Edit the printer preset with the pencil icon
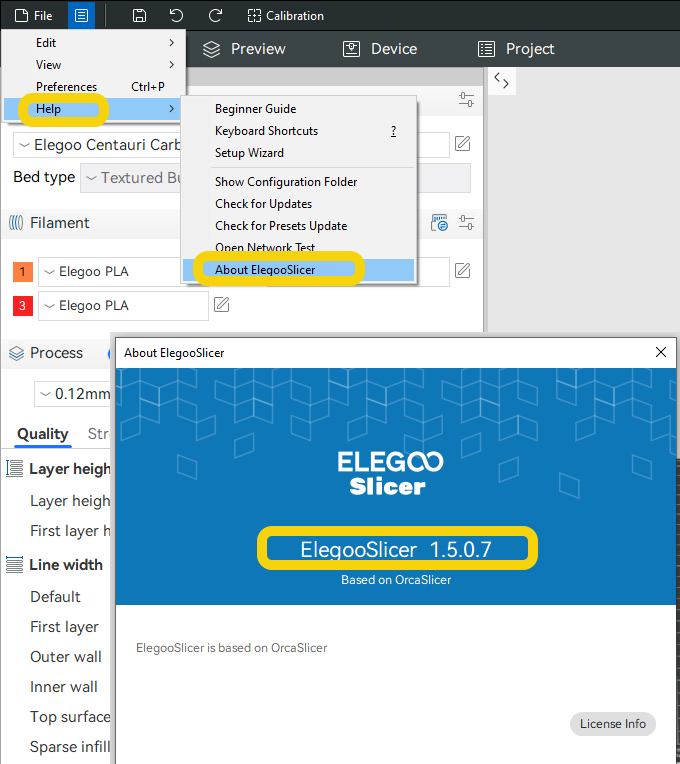The width and height of the screenshot is (680, 764). (x=462, y=144)
